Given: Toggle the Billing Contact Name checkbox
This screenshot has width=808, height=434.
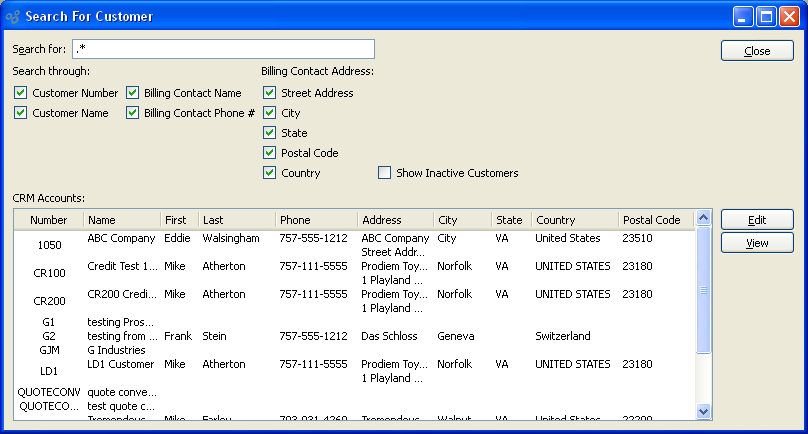Looking at the screenshot, I should [132, 93].
